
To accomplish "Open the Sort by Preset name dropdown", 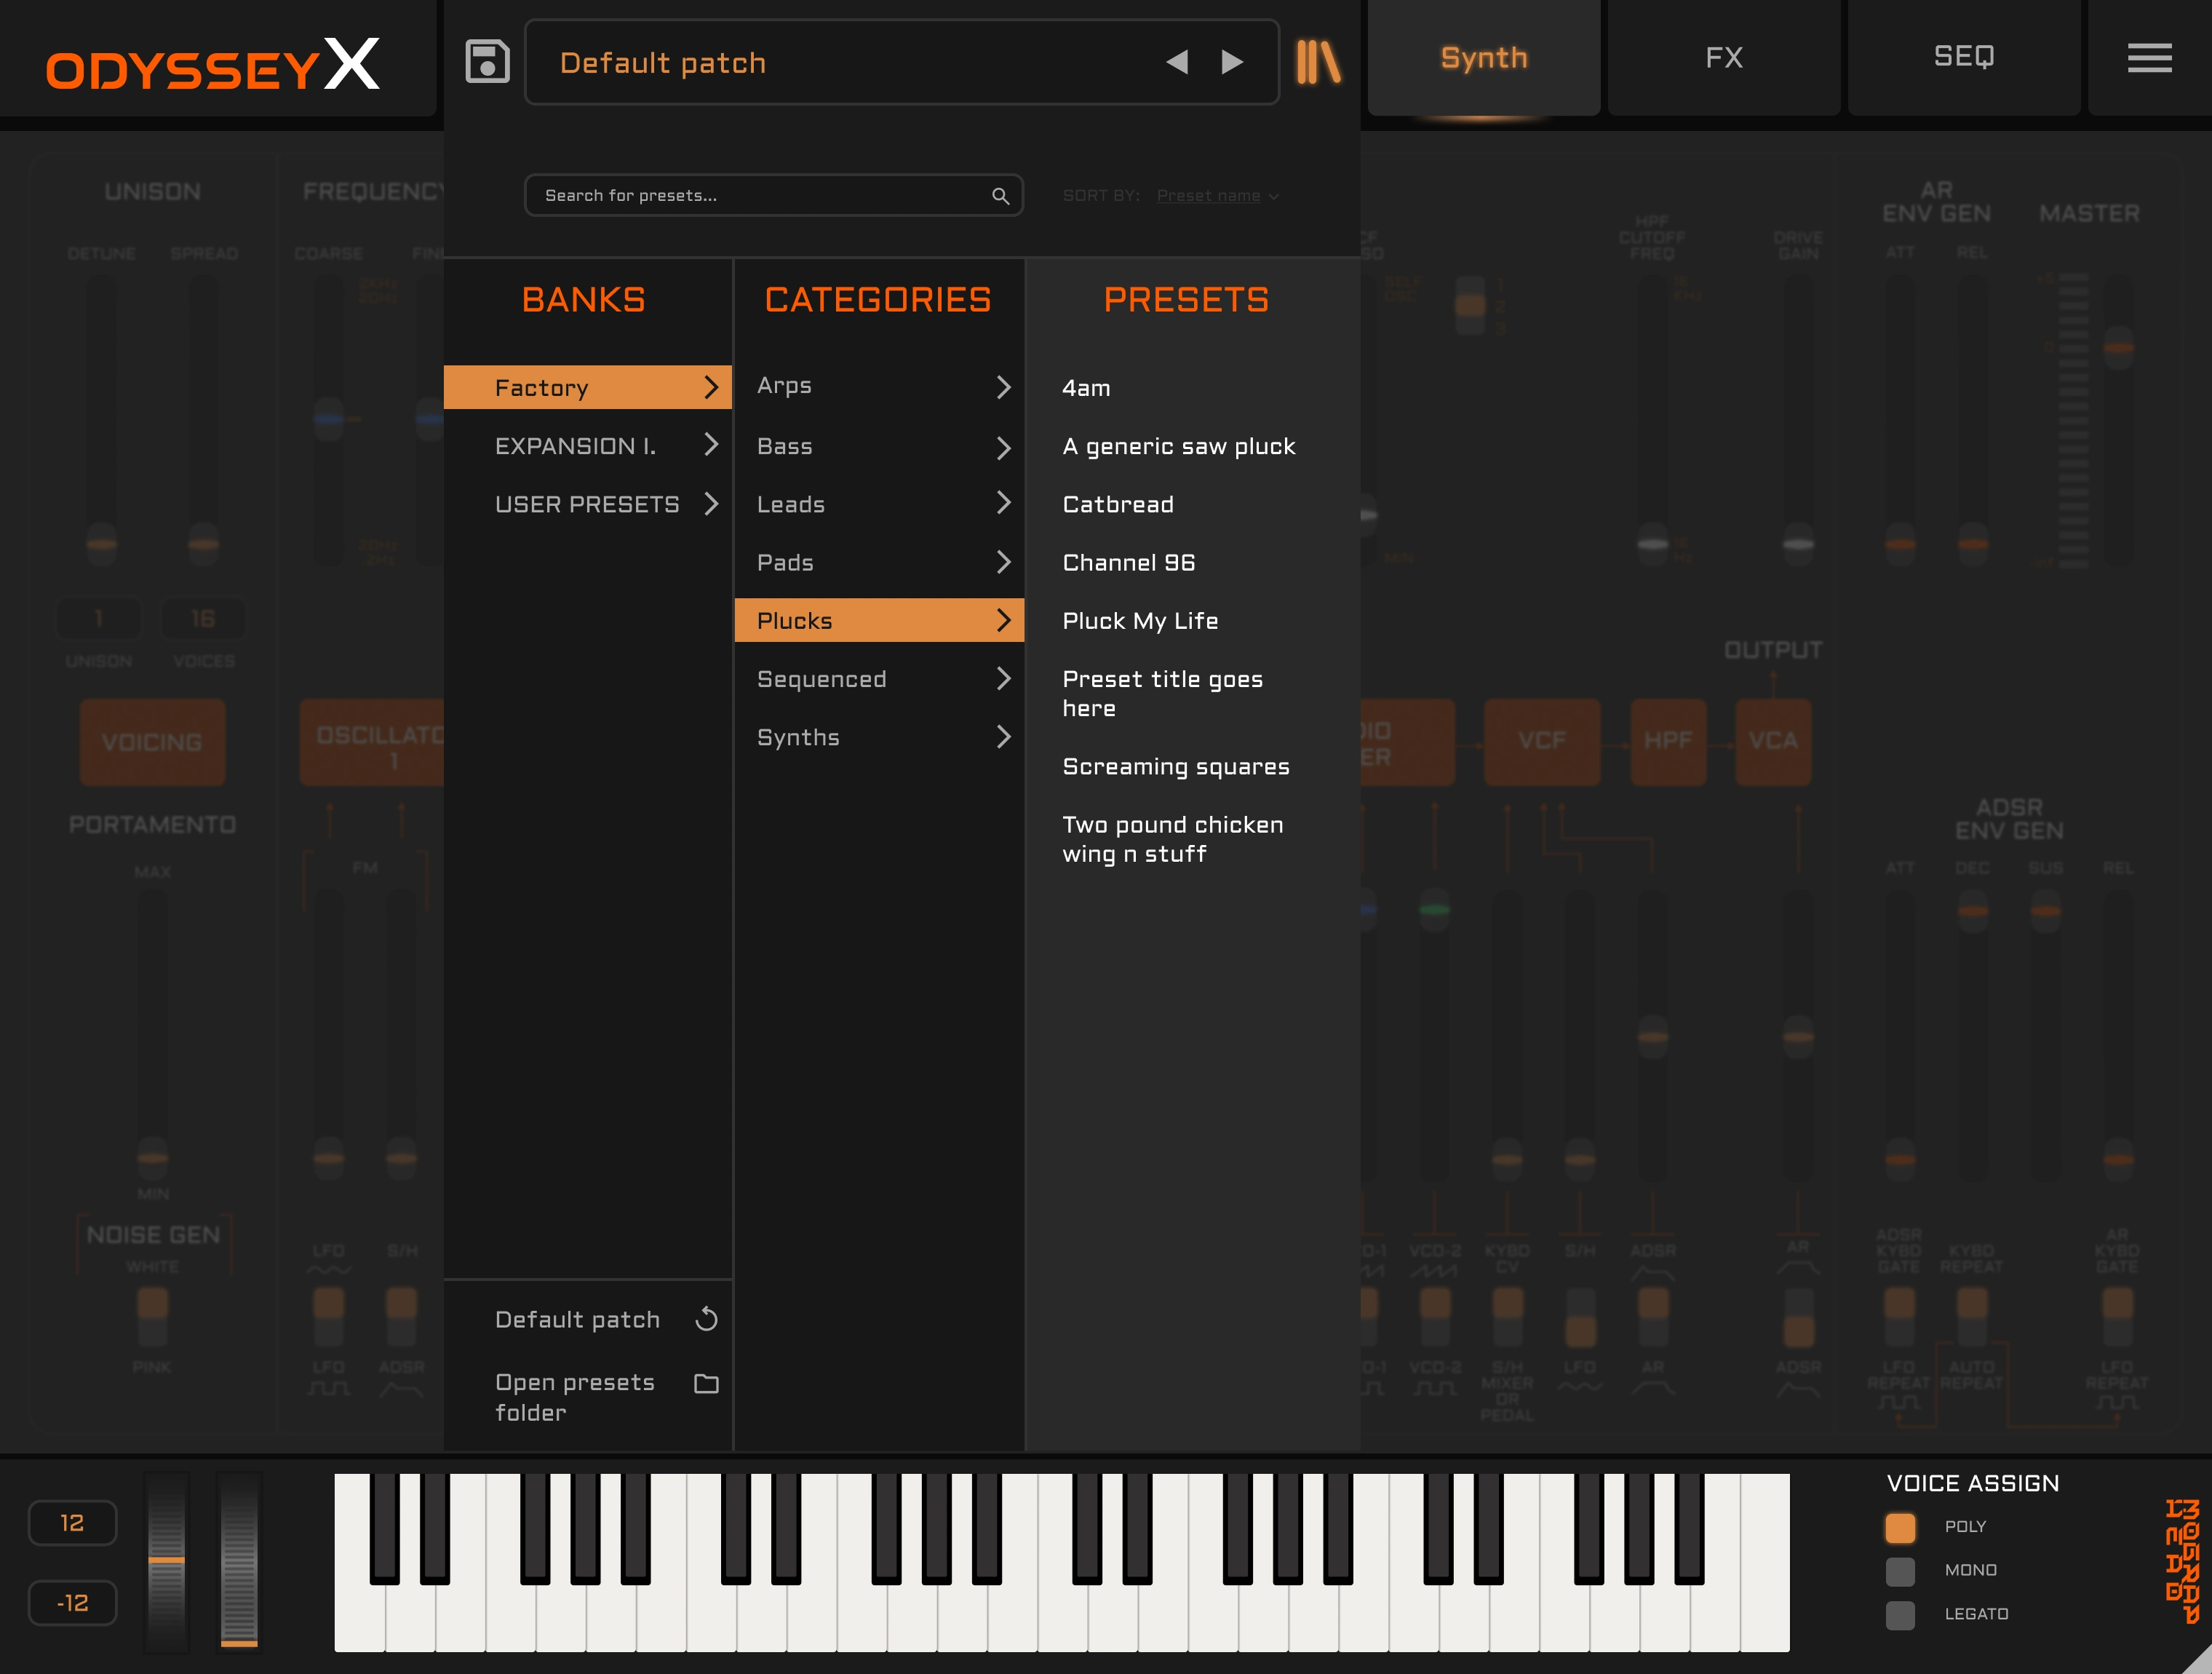I will tap(1217, 196).
